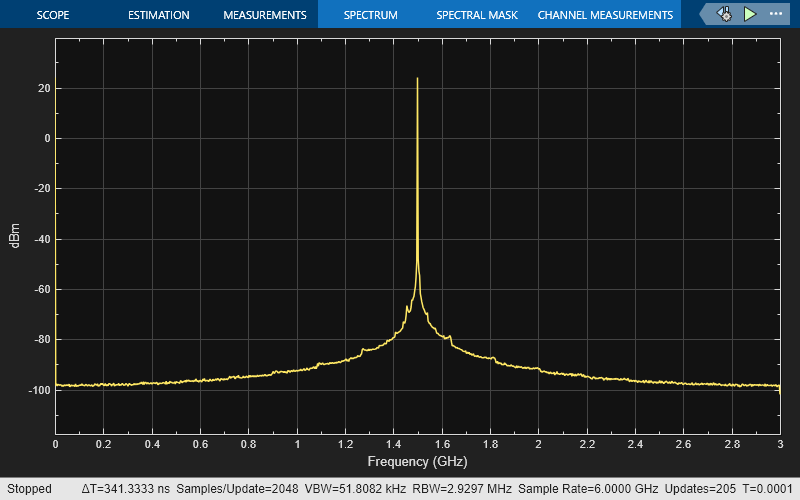Viewport: 800px width, 500px height.
Task: Go to the SPECTRAL MASK tab
Action: pos(475,15)
